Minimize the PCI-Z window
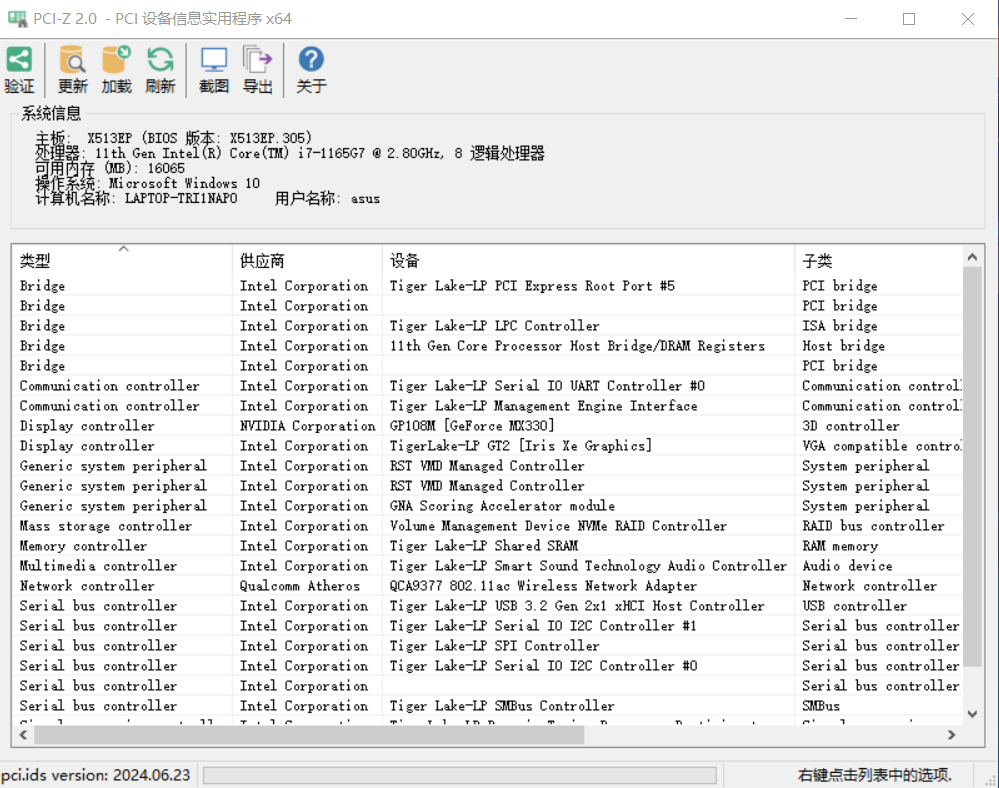 [851, 18]
